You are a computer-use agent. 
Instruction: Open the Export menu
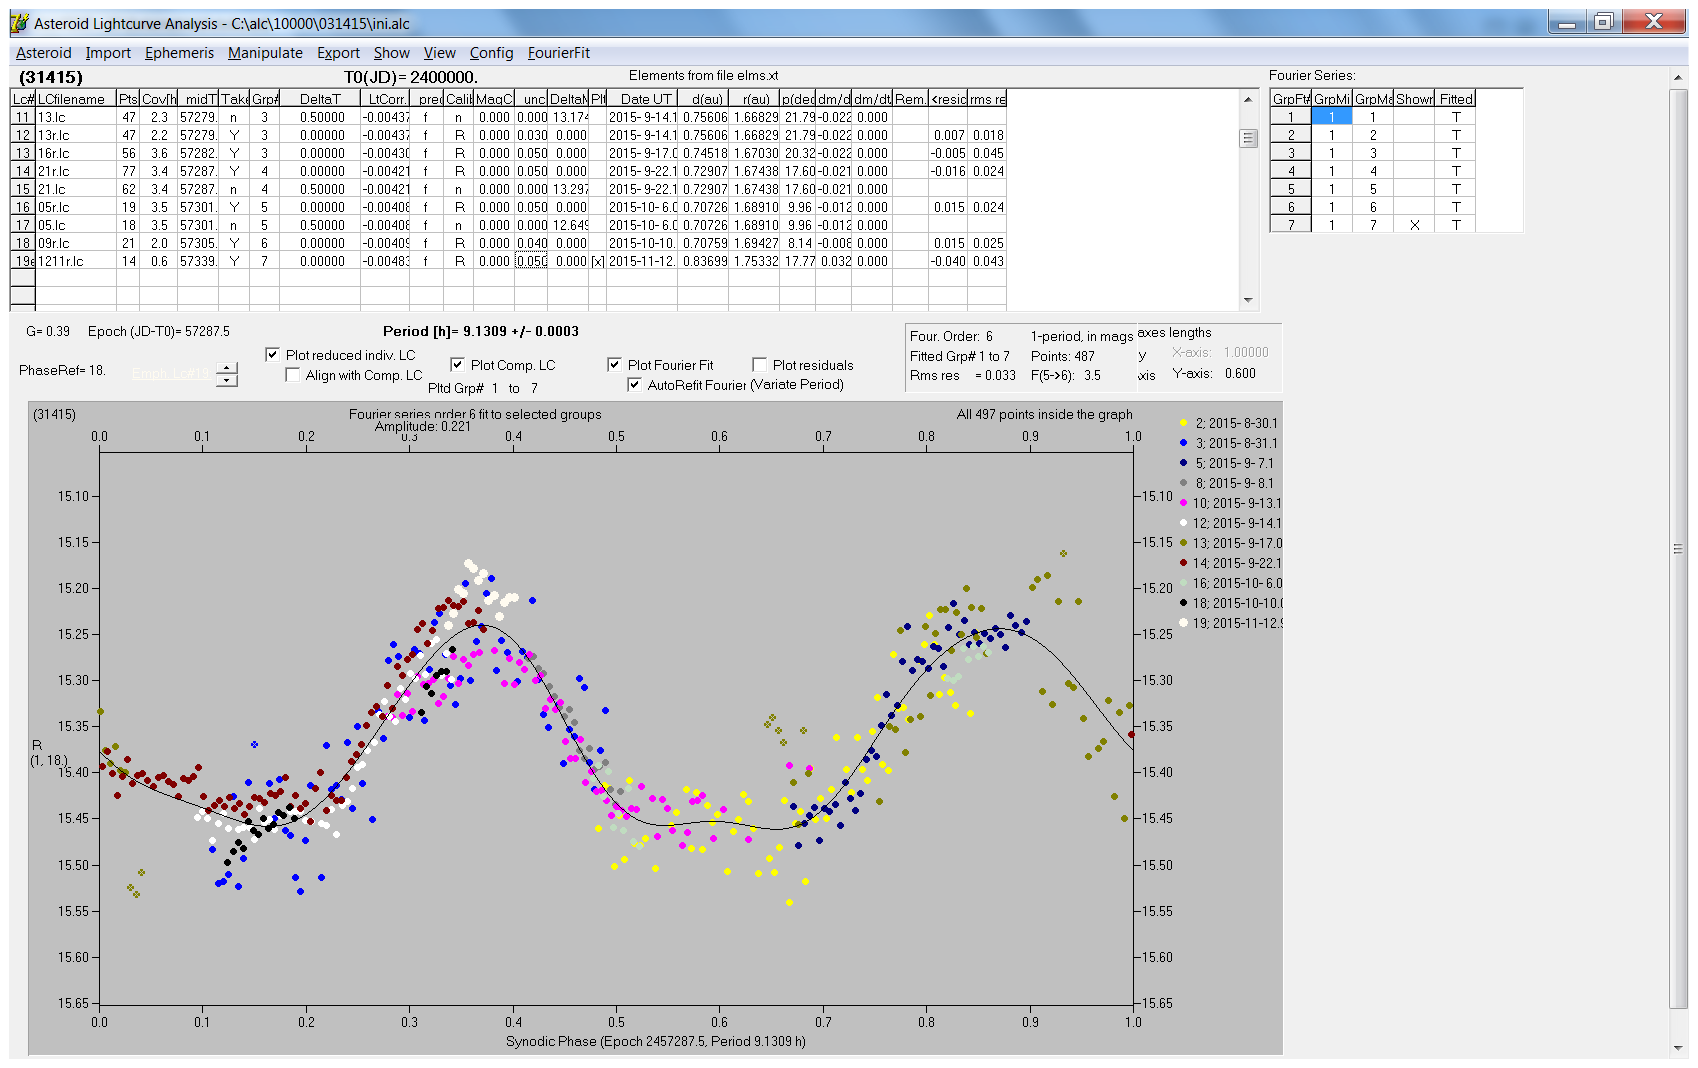pos(338,53)
